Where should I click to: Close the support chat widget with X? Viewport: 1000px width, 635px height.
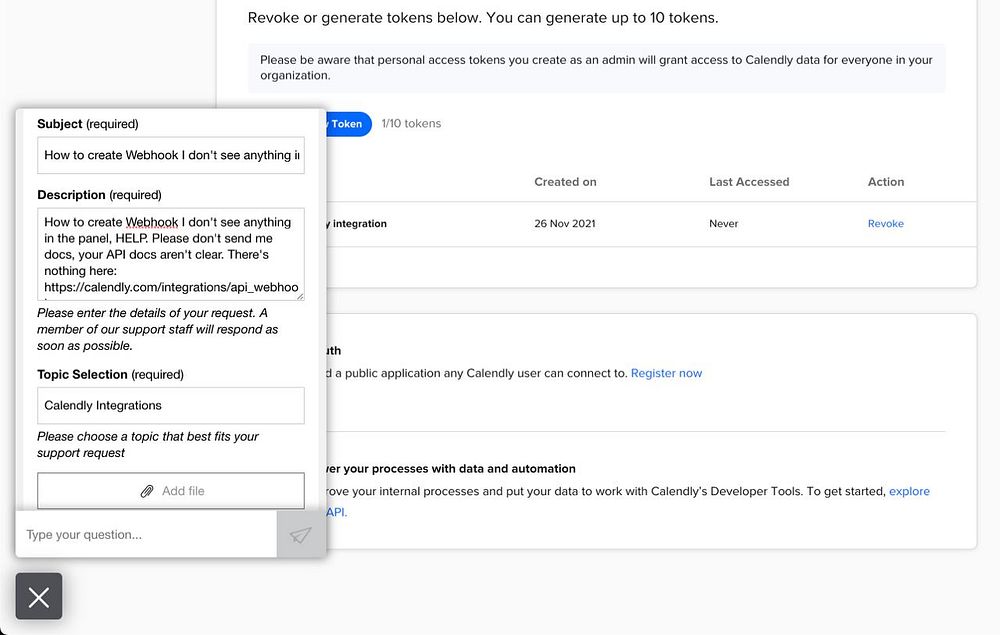pos(39,597)
